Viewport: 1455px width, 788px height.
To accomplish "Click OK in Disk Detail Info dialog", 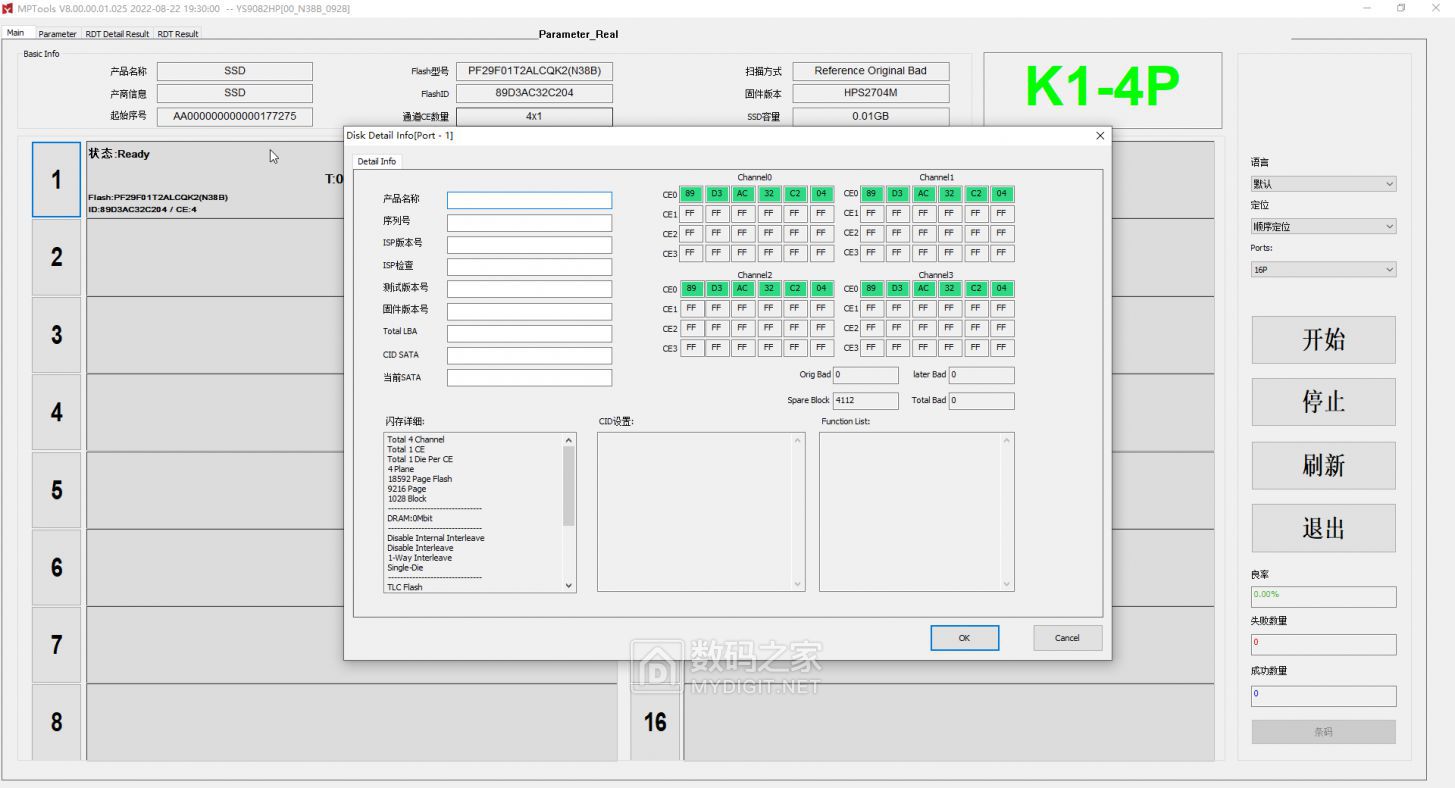I will (964, 638).
